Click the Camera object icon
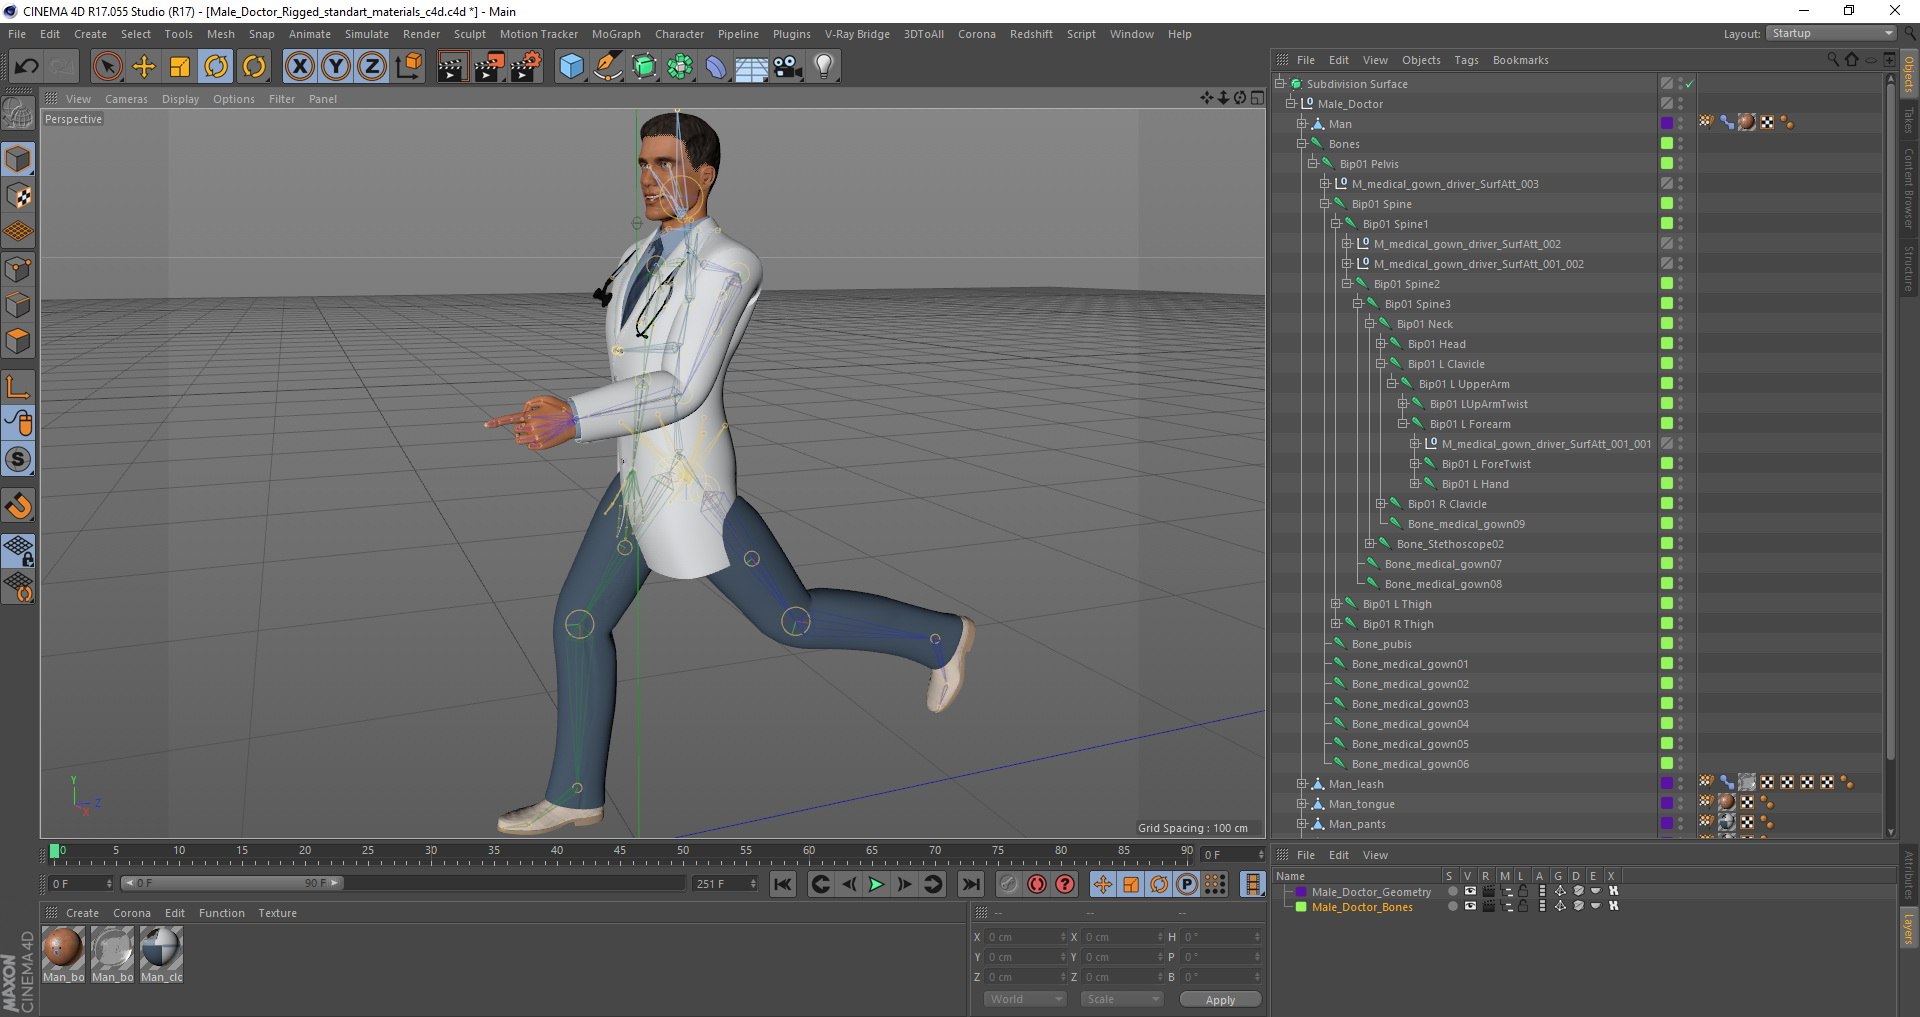The width and height of the screenshot is (1920, 1017). click(788, 67)
